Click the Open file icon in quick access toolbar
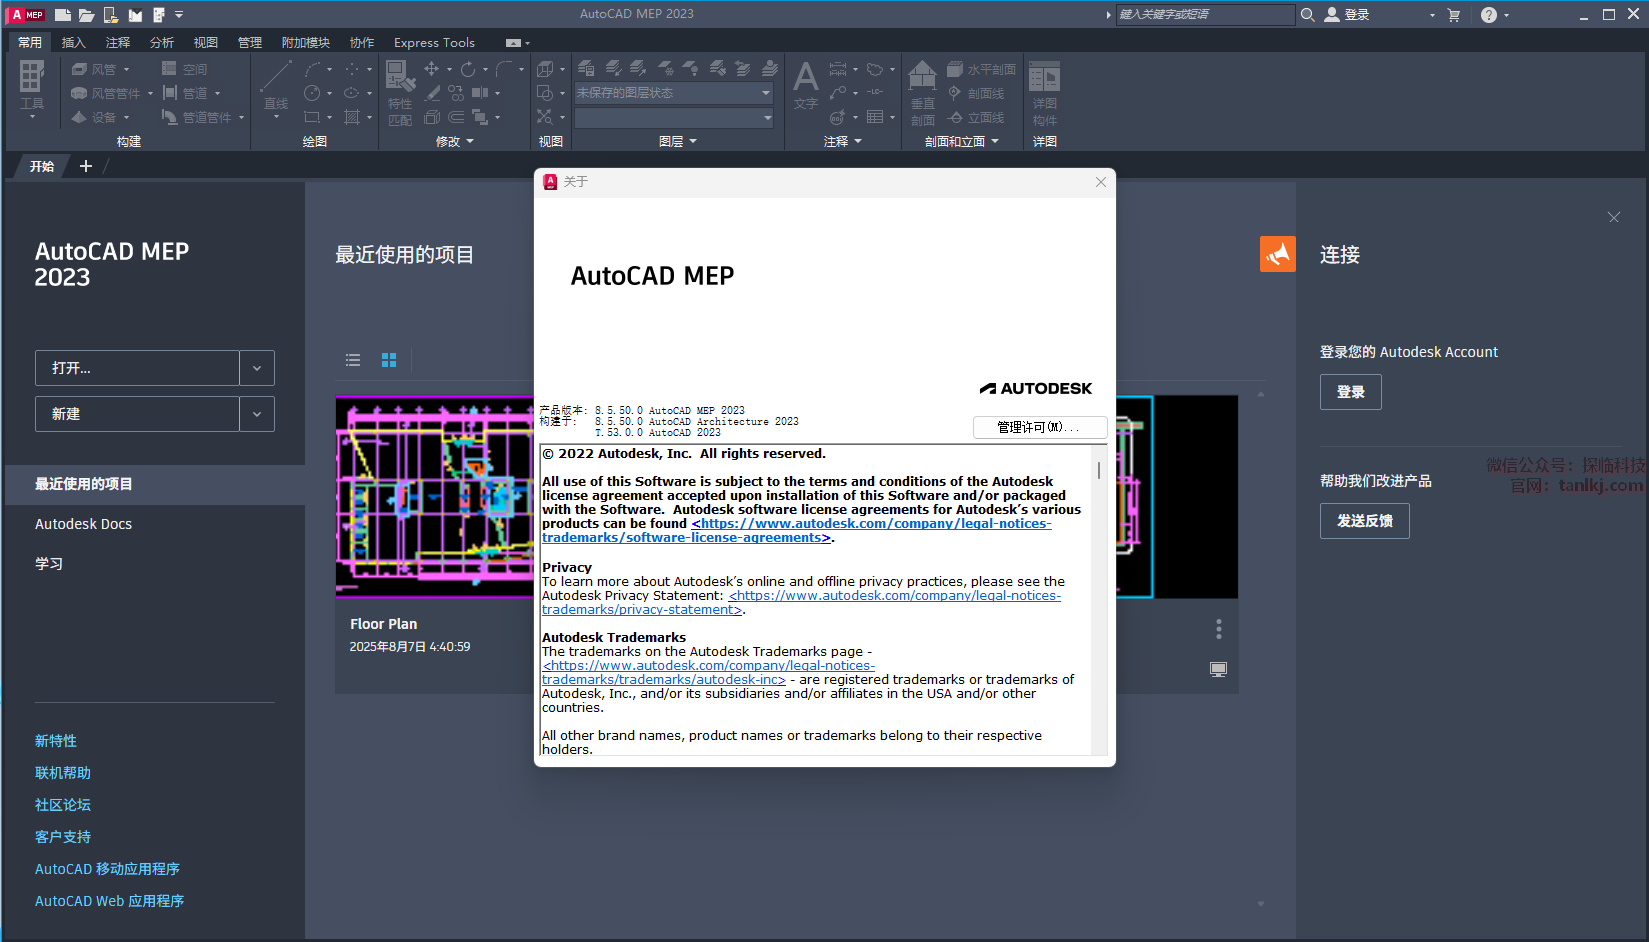This screenshot has width=1649, height=942. [x=87, y=15]
